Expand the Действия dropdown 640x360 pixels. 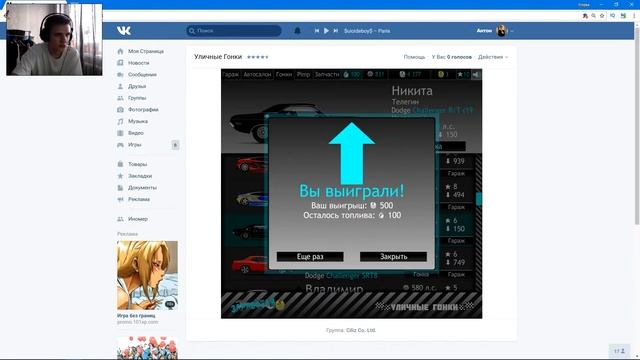click(493, 57)
